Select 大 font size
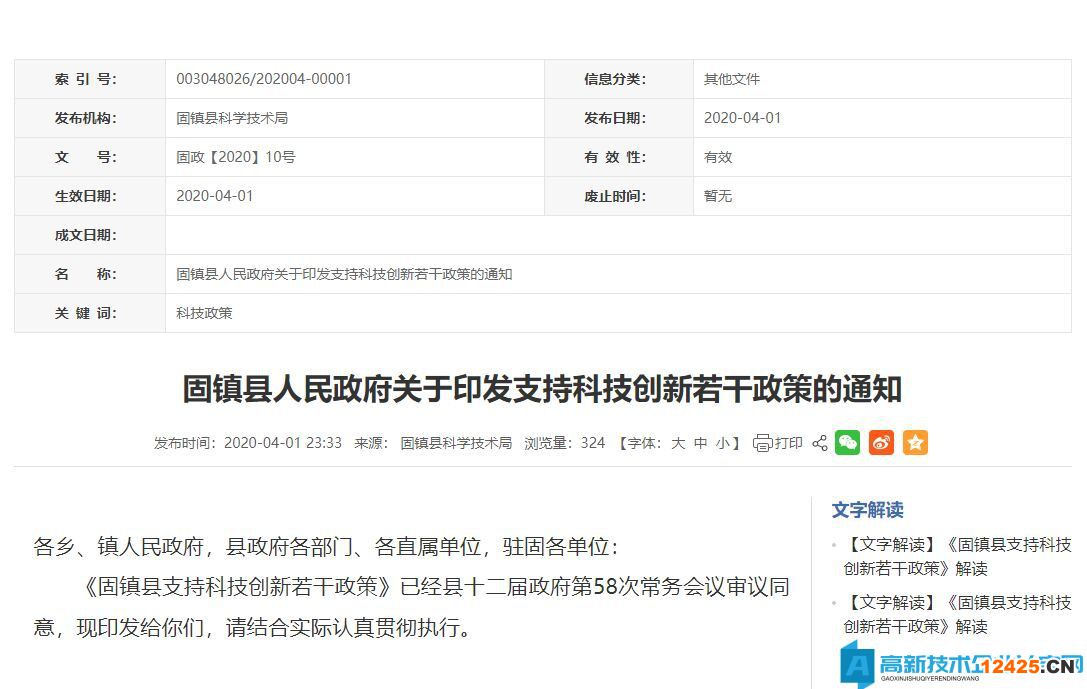 pyautogui.click(x=679, y=442)
